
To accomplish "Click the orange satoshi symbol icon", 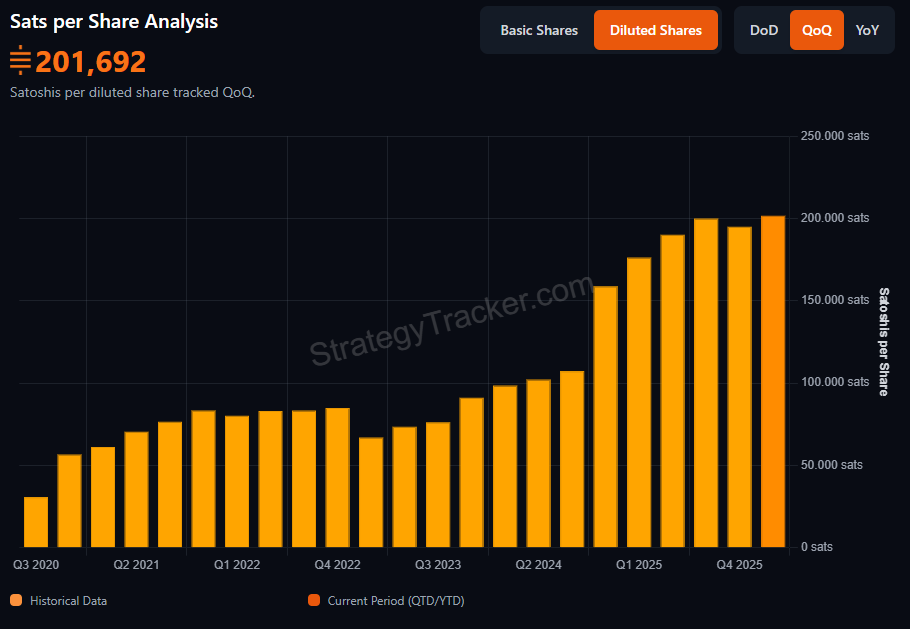I will [x=20, y=62].
